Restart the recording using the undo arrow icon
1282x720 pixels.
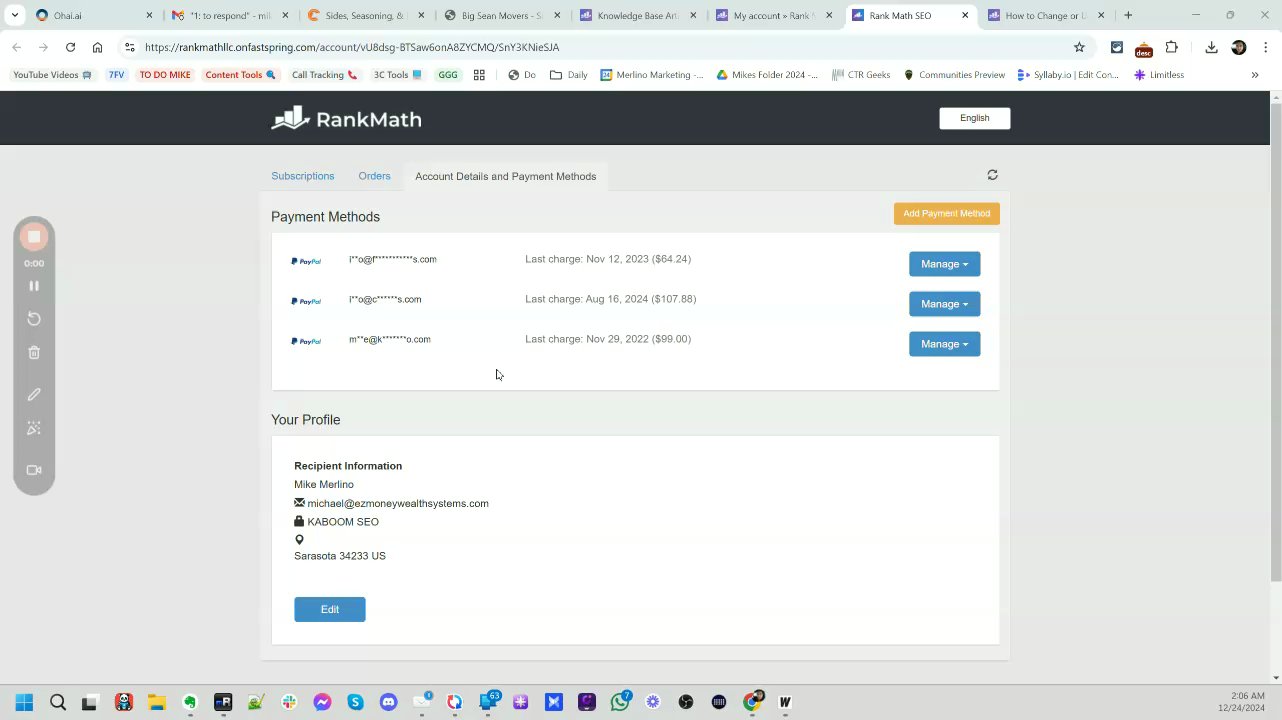click(x=34, y=318)
